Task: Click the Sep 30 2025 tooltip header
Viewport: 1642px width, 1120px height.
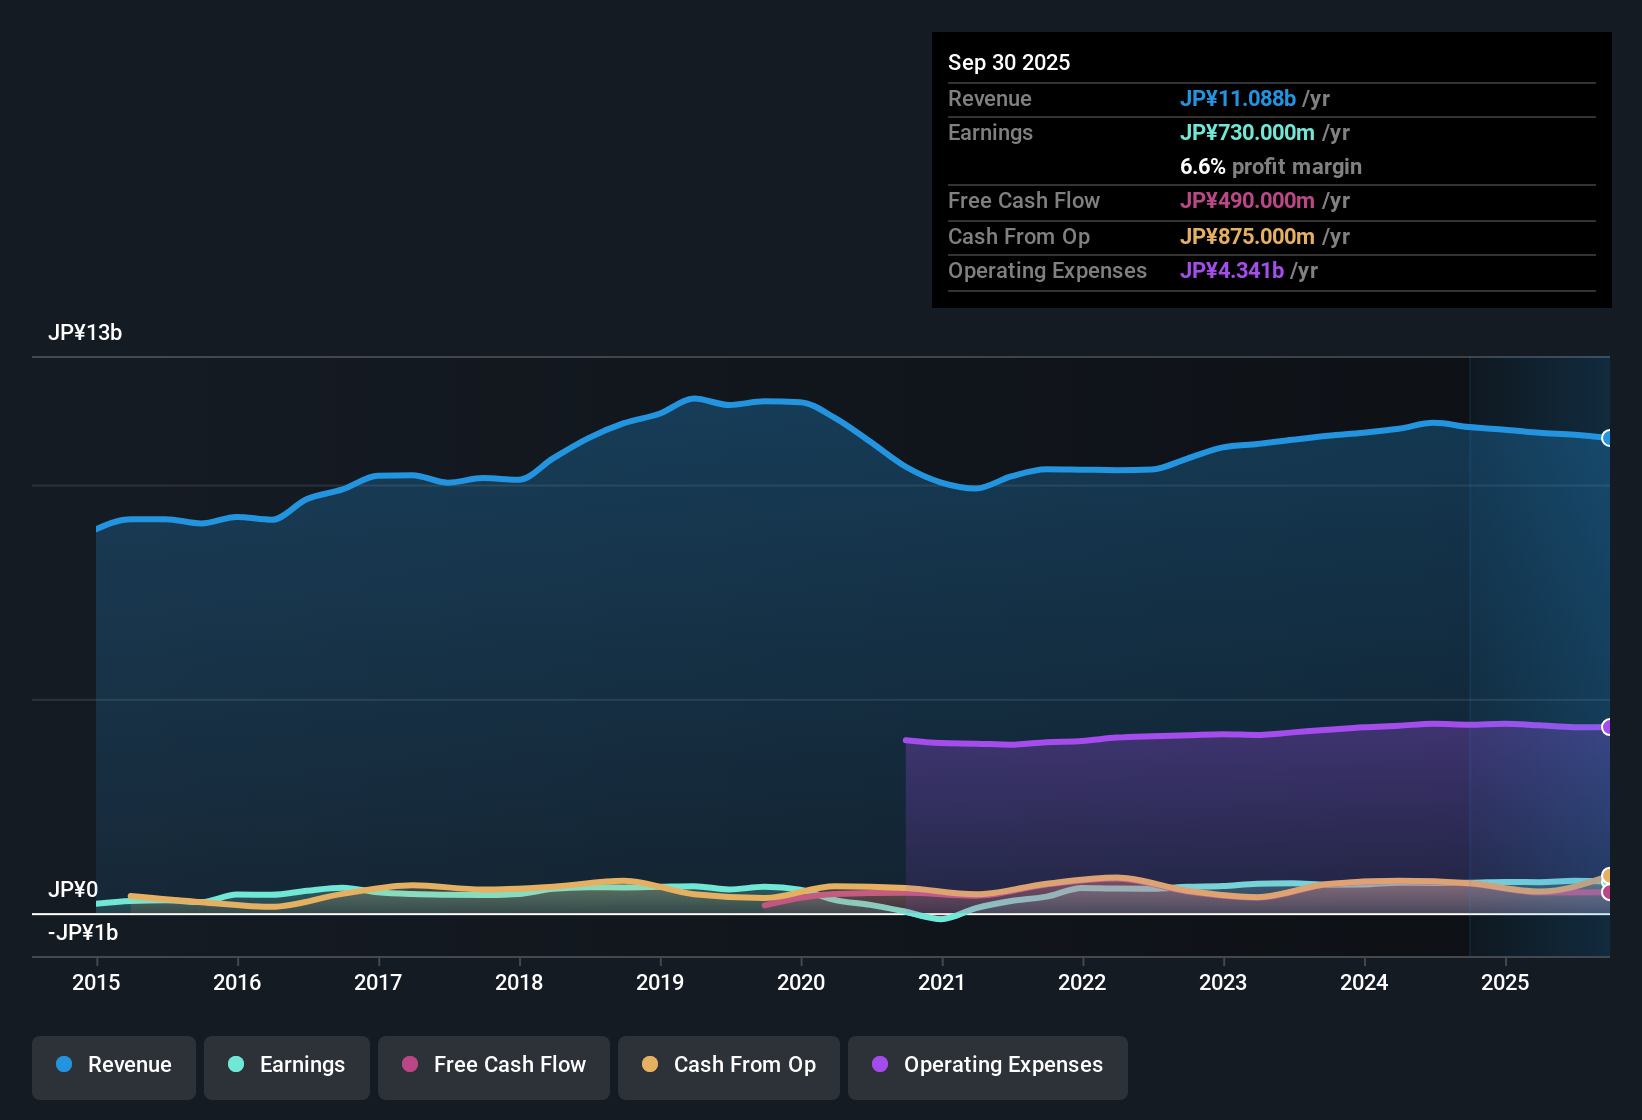Action: (x=1009, y=62)
